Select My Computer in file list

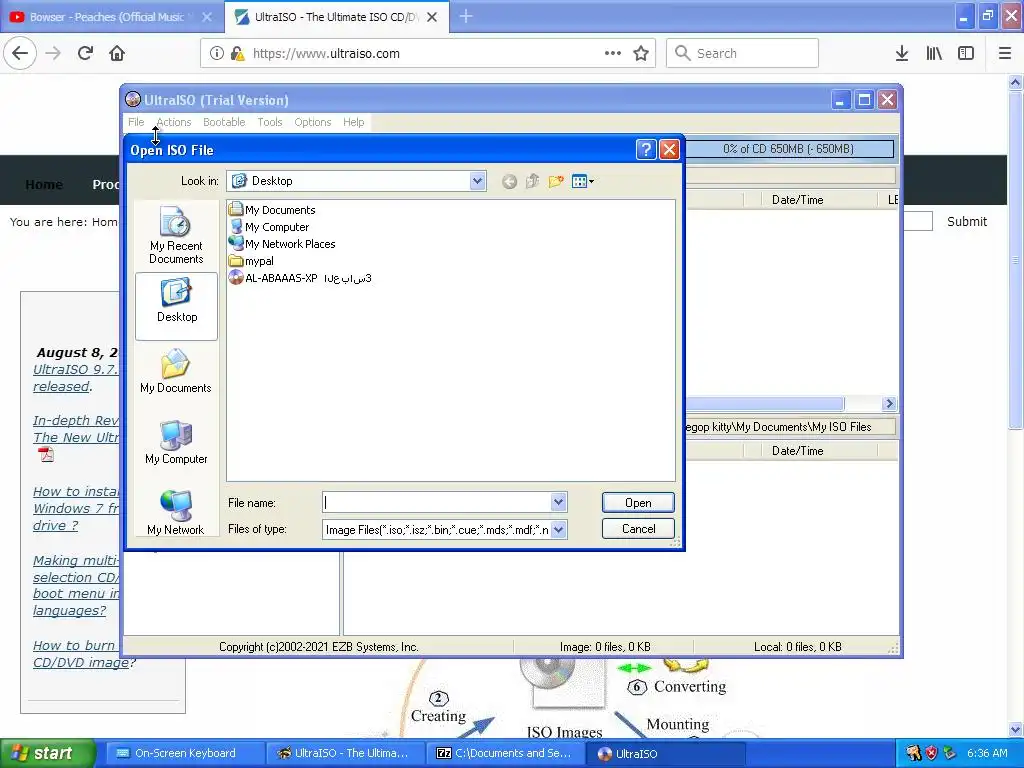click(x=269, y=227)
